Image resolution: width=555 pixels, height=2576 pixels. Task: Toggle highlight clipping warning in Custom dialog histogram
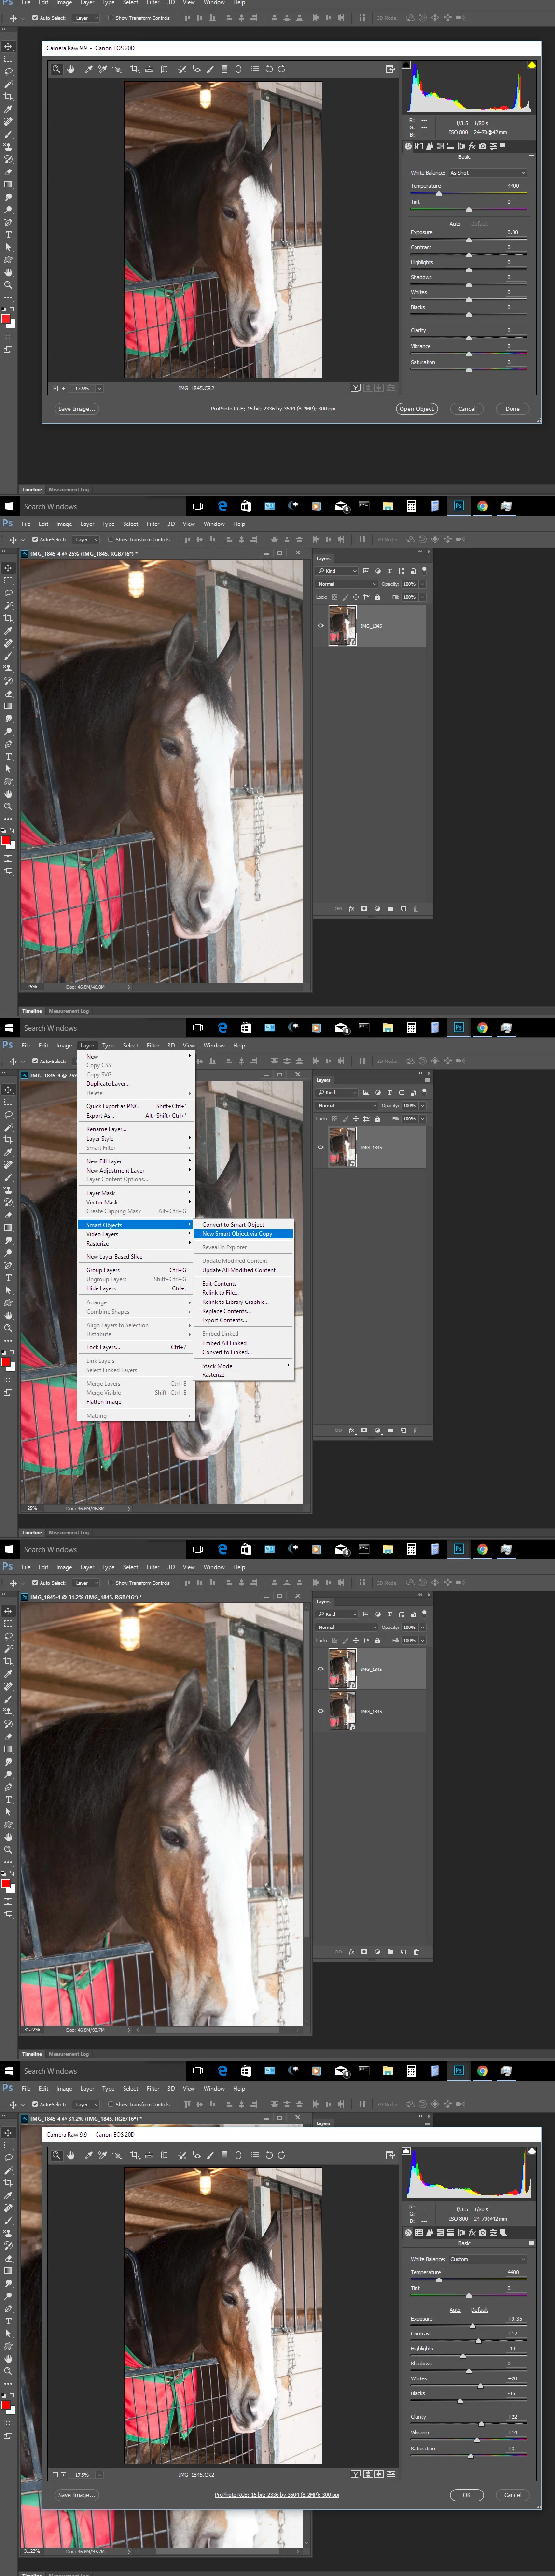tap(531, 2151)
